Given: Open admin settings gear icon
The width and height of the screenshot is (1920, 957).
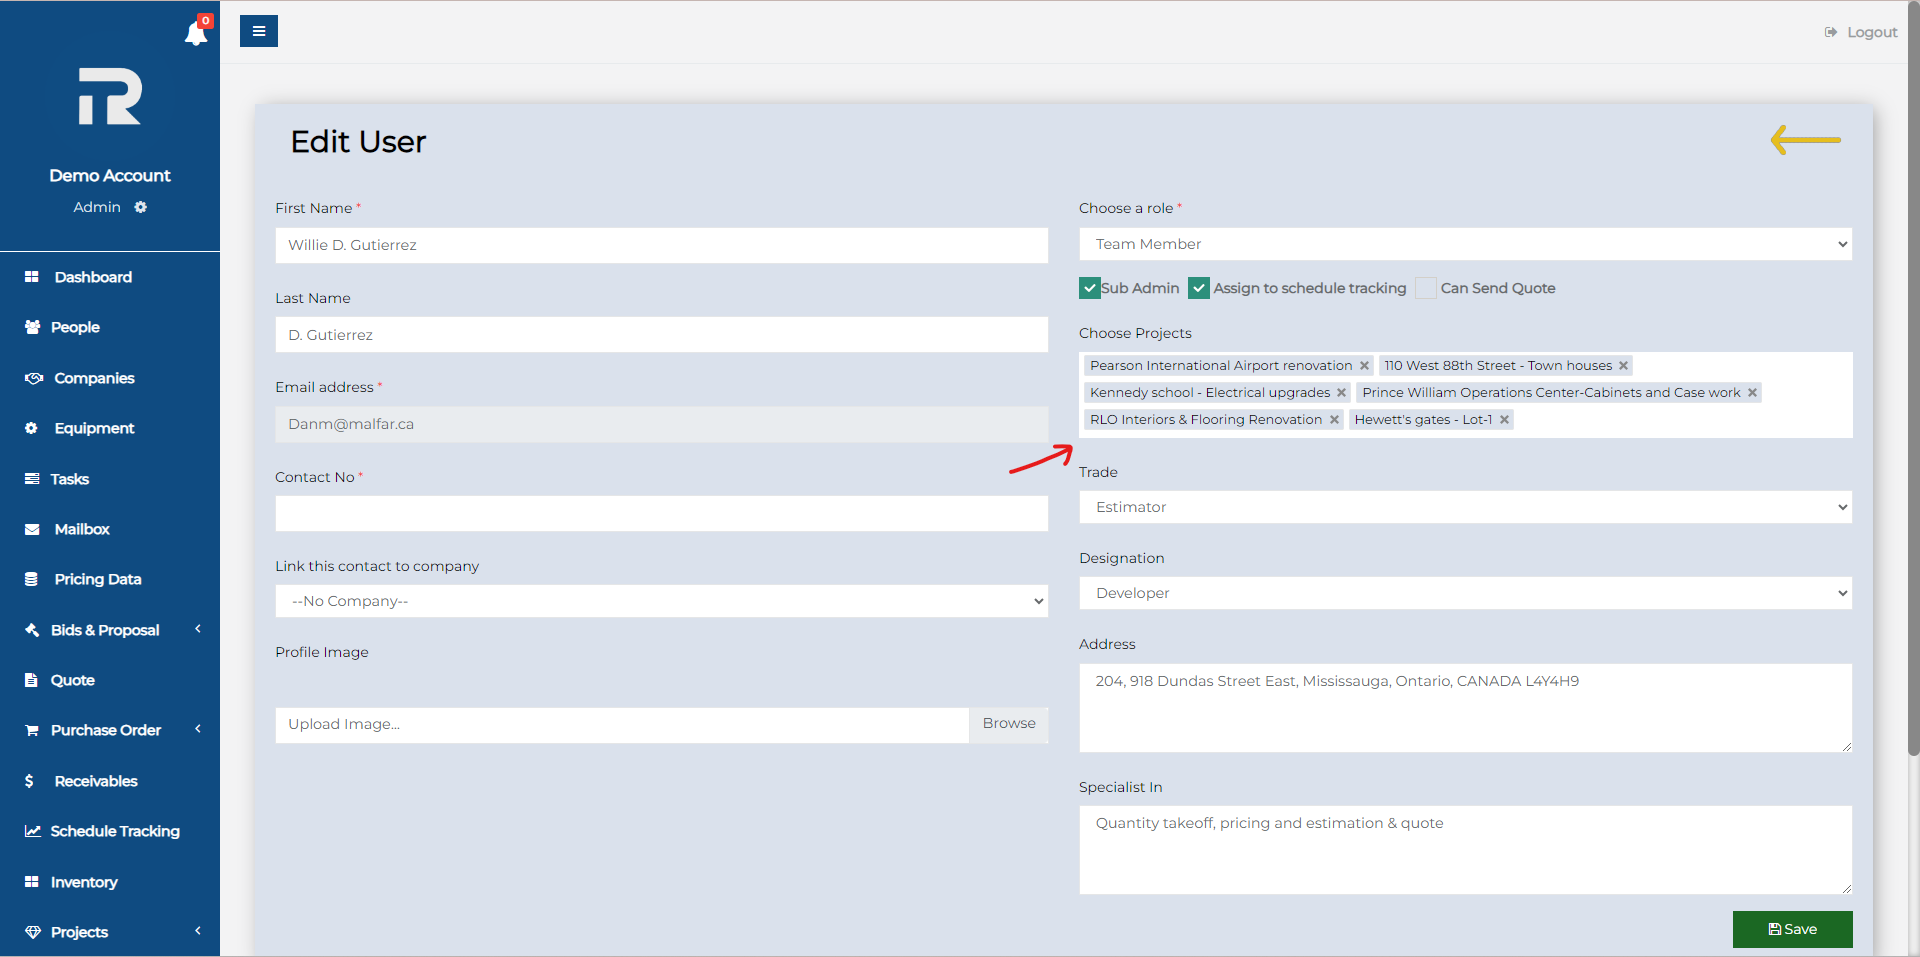Looking at the screenshot, I should click(141, 207).
